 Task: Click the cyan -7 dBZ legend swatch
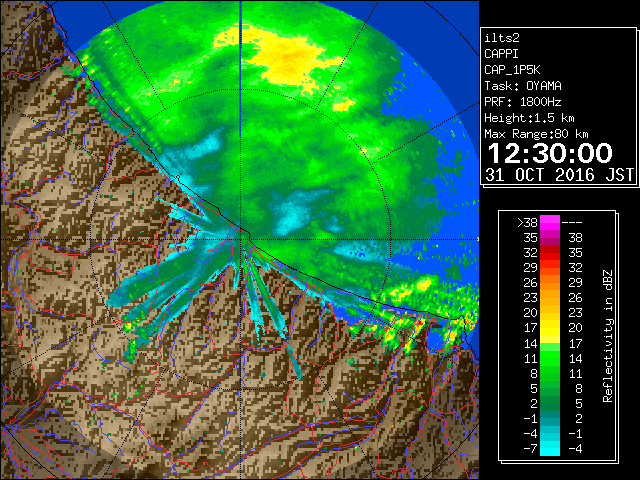[550, 448]
